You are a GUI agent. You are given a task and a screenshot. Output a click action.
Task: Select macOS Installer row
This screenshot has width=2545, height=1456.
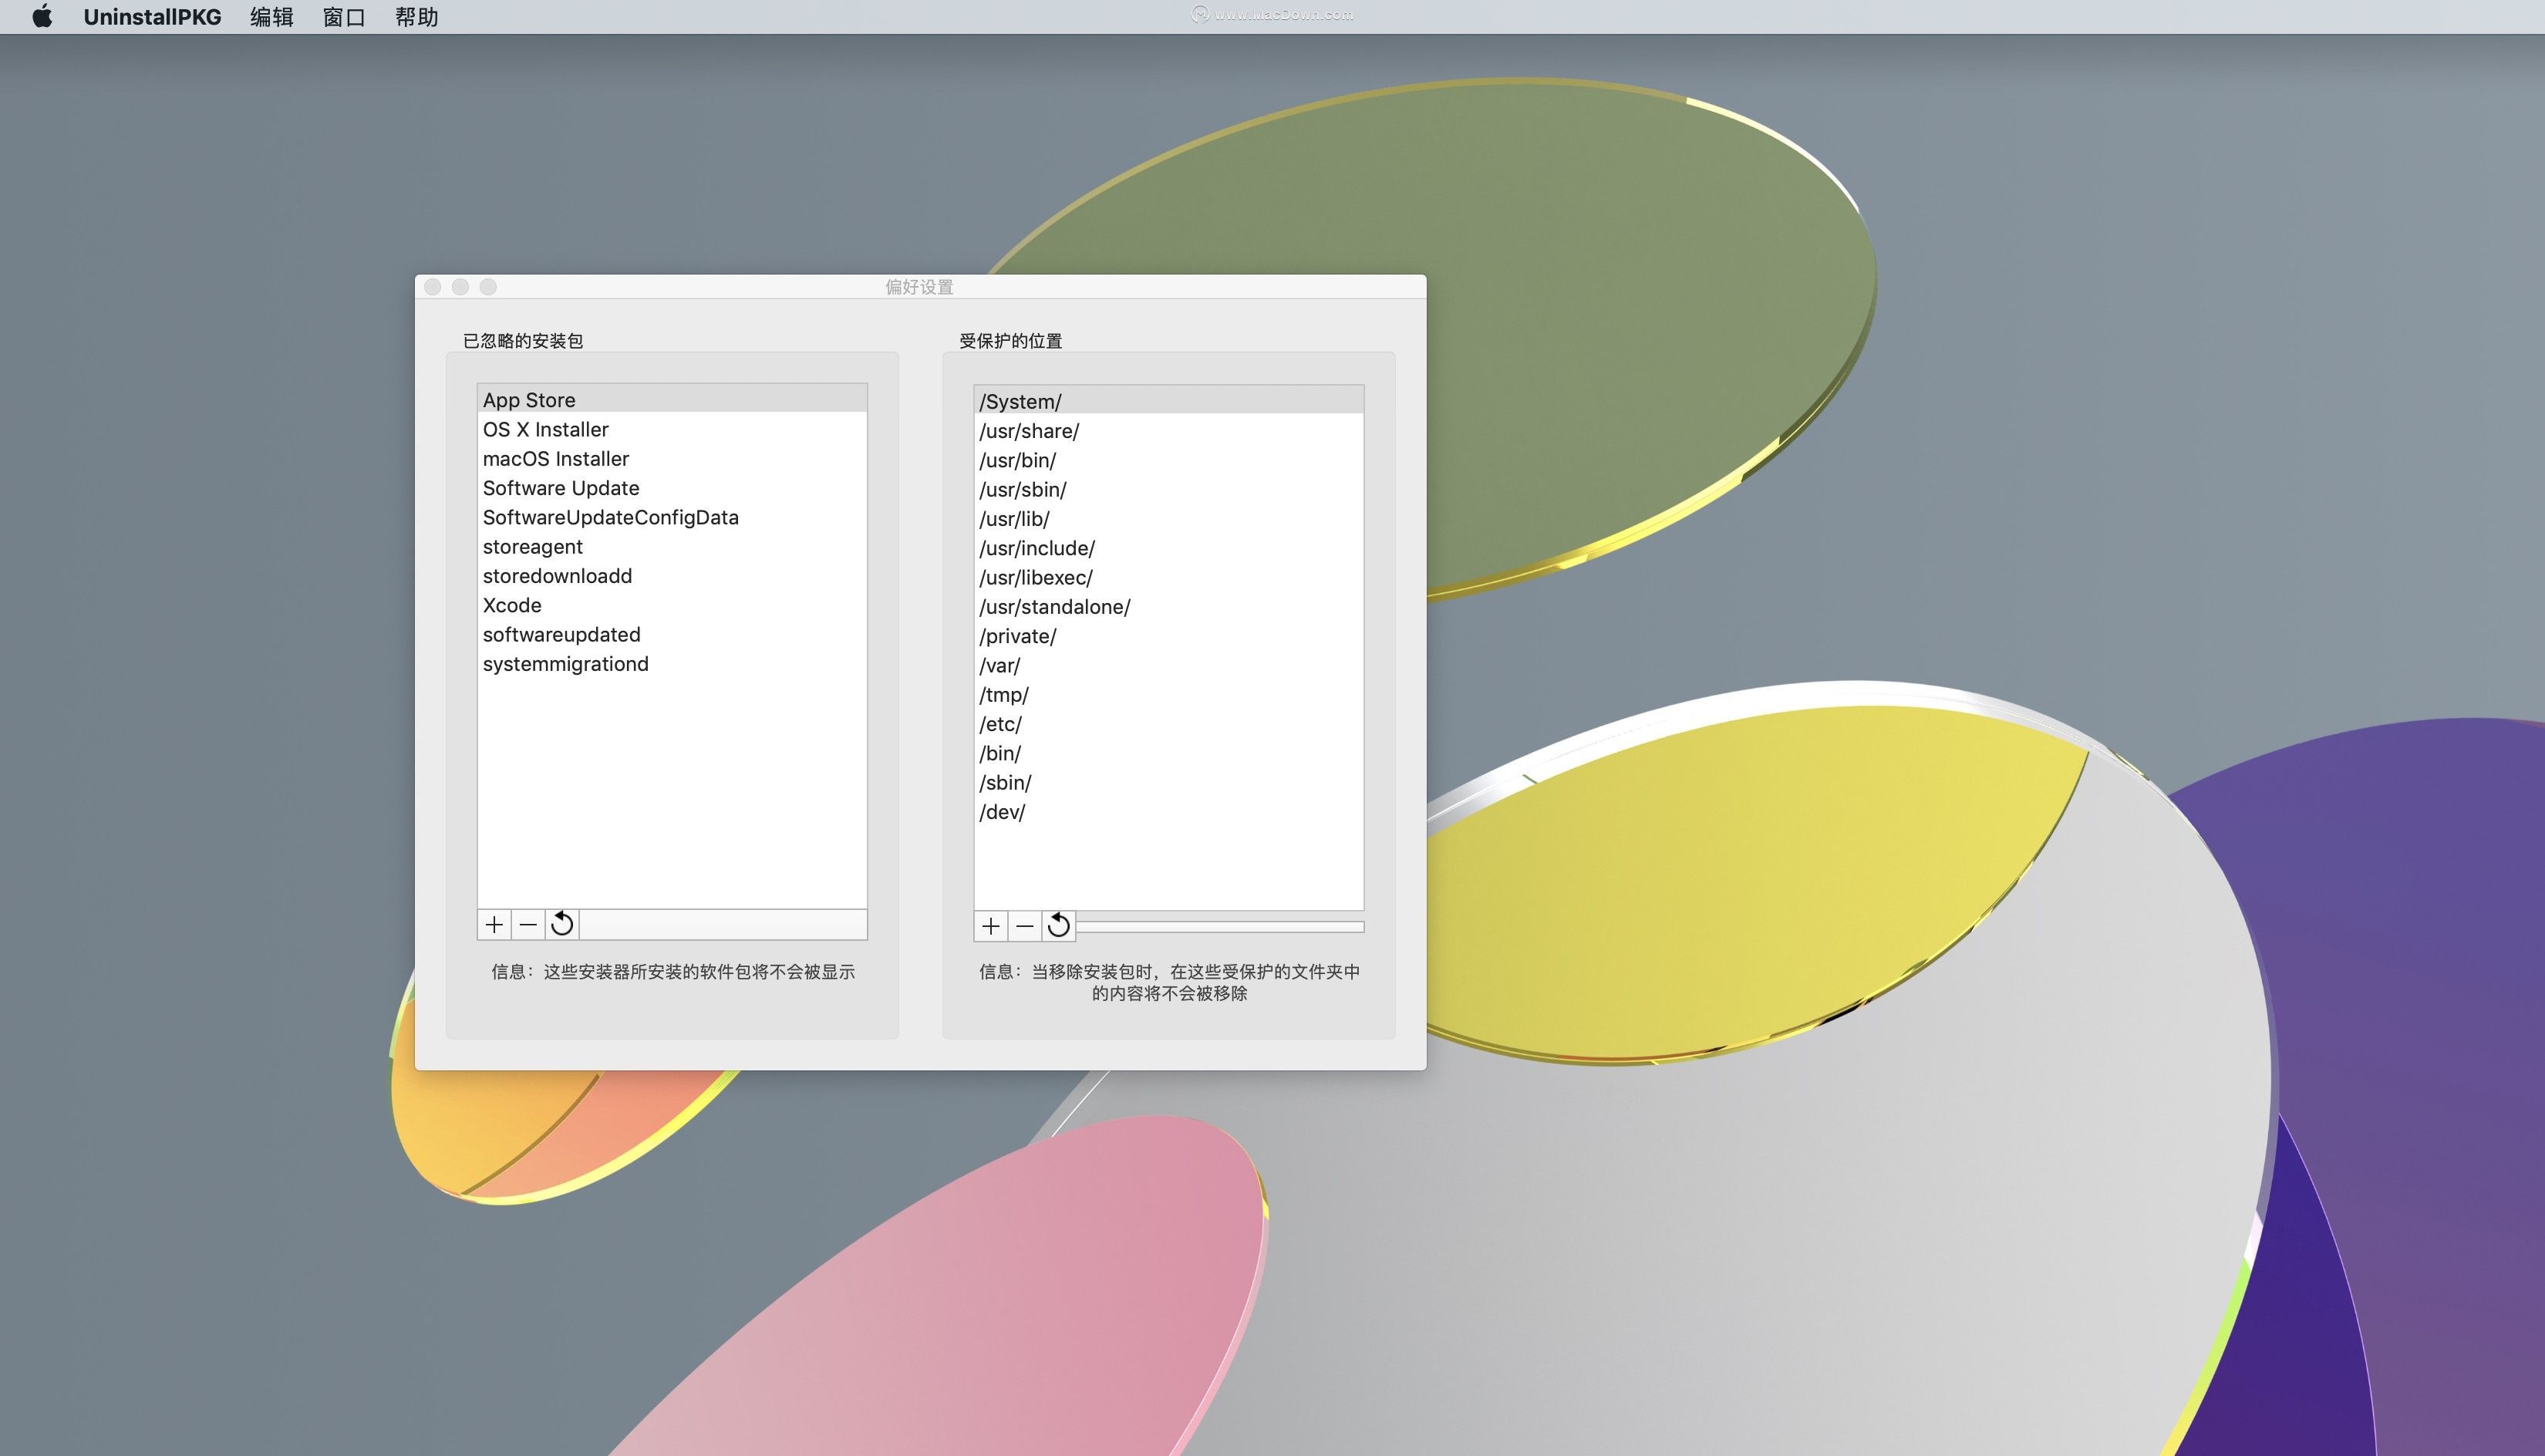click(x=672, y=459)
